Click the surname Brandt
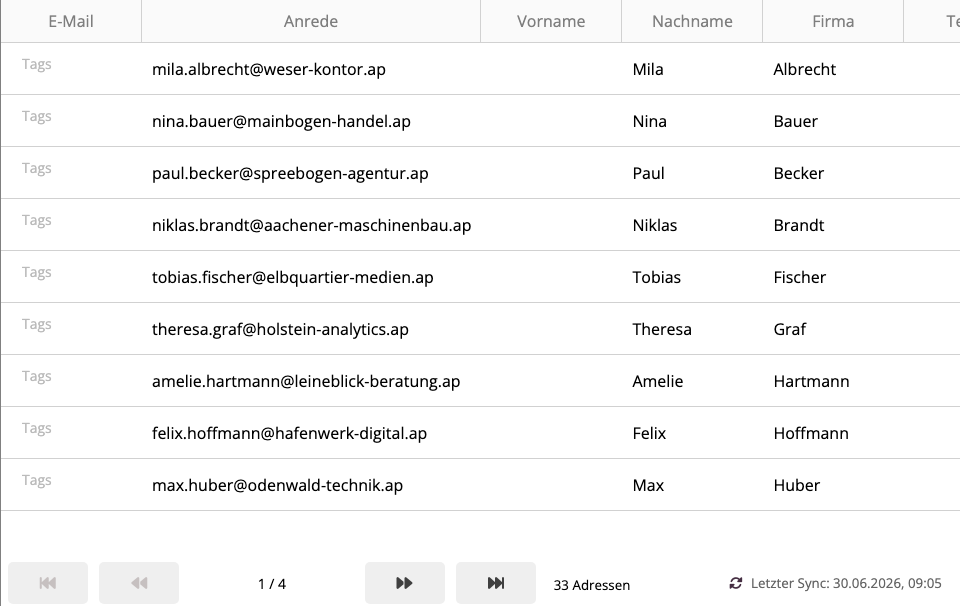 798,225
